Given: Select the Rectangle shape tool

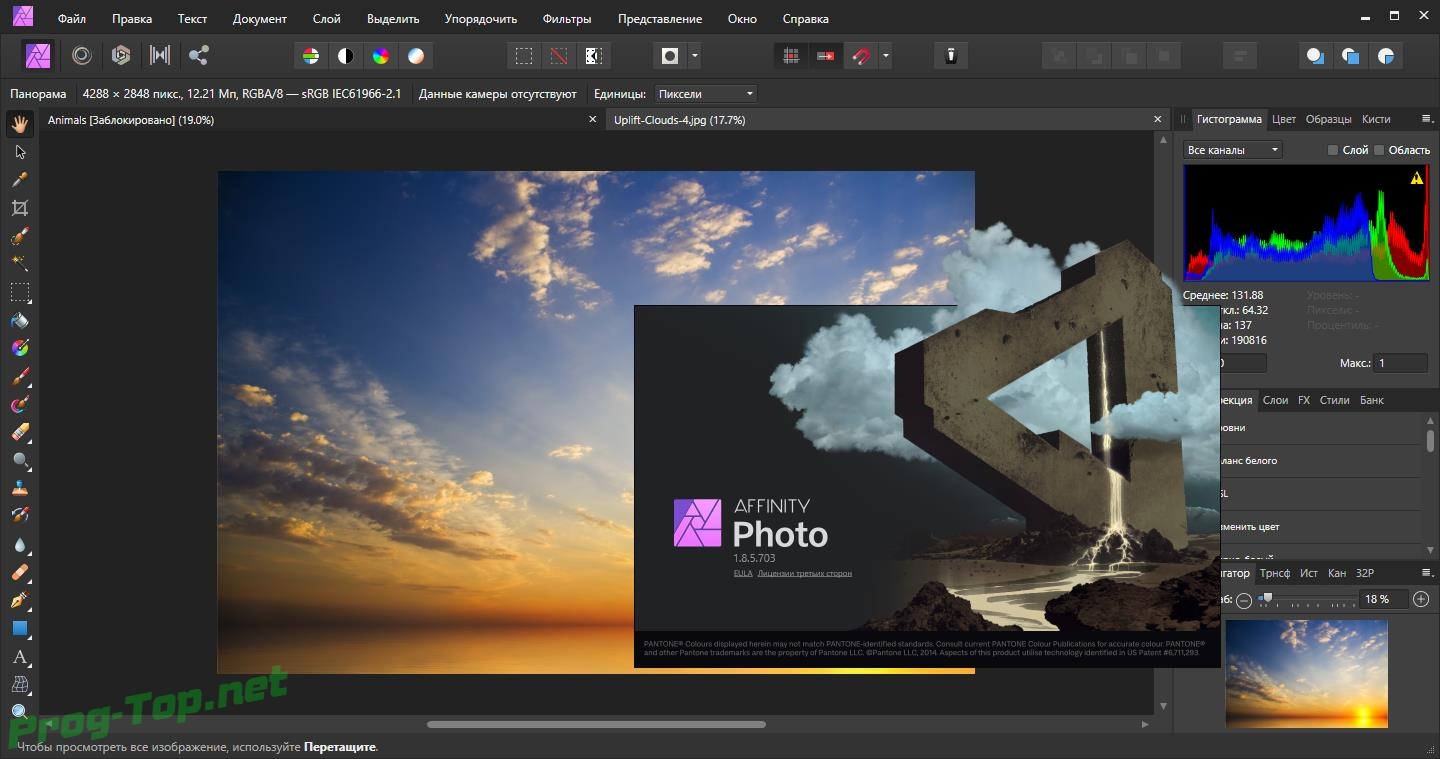Looking at the screenshot, I should [x=19, y=629].
